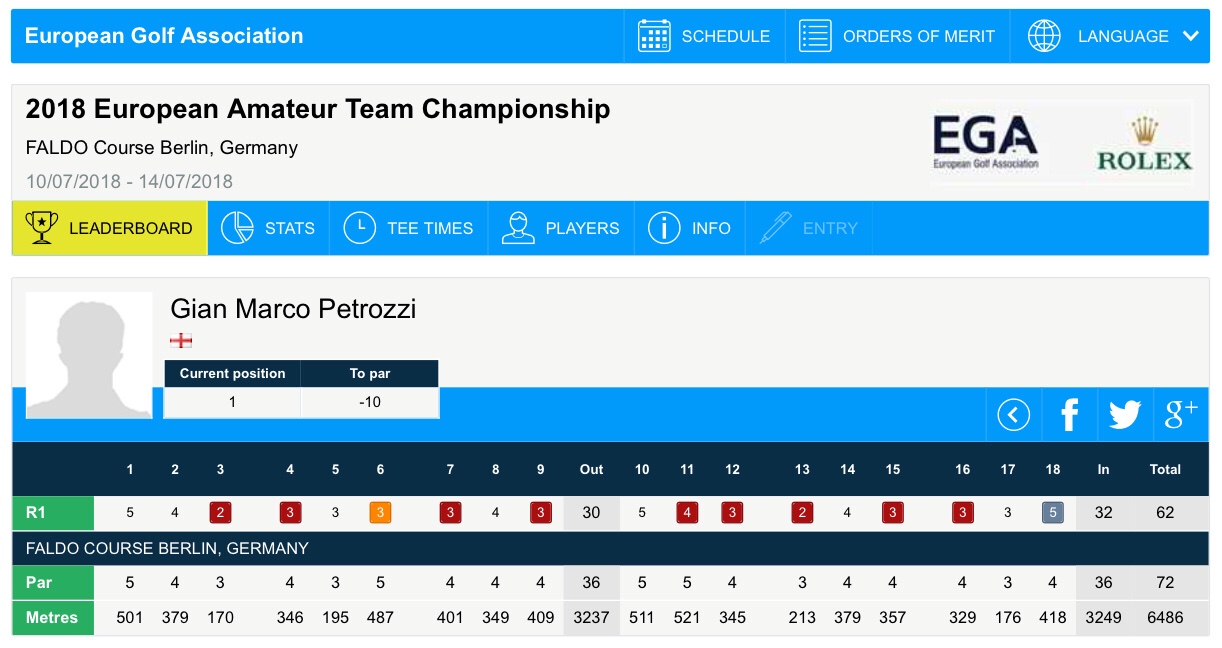Share on Google Plus icon
Screen dimensions: 1222x648
pyautogui.click(x=1181, y=414)
